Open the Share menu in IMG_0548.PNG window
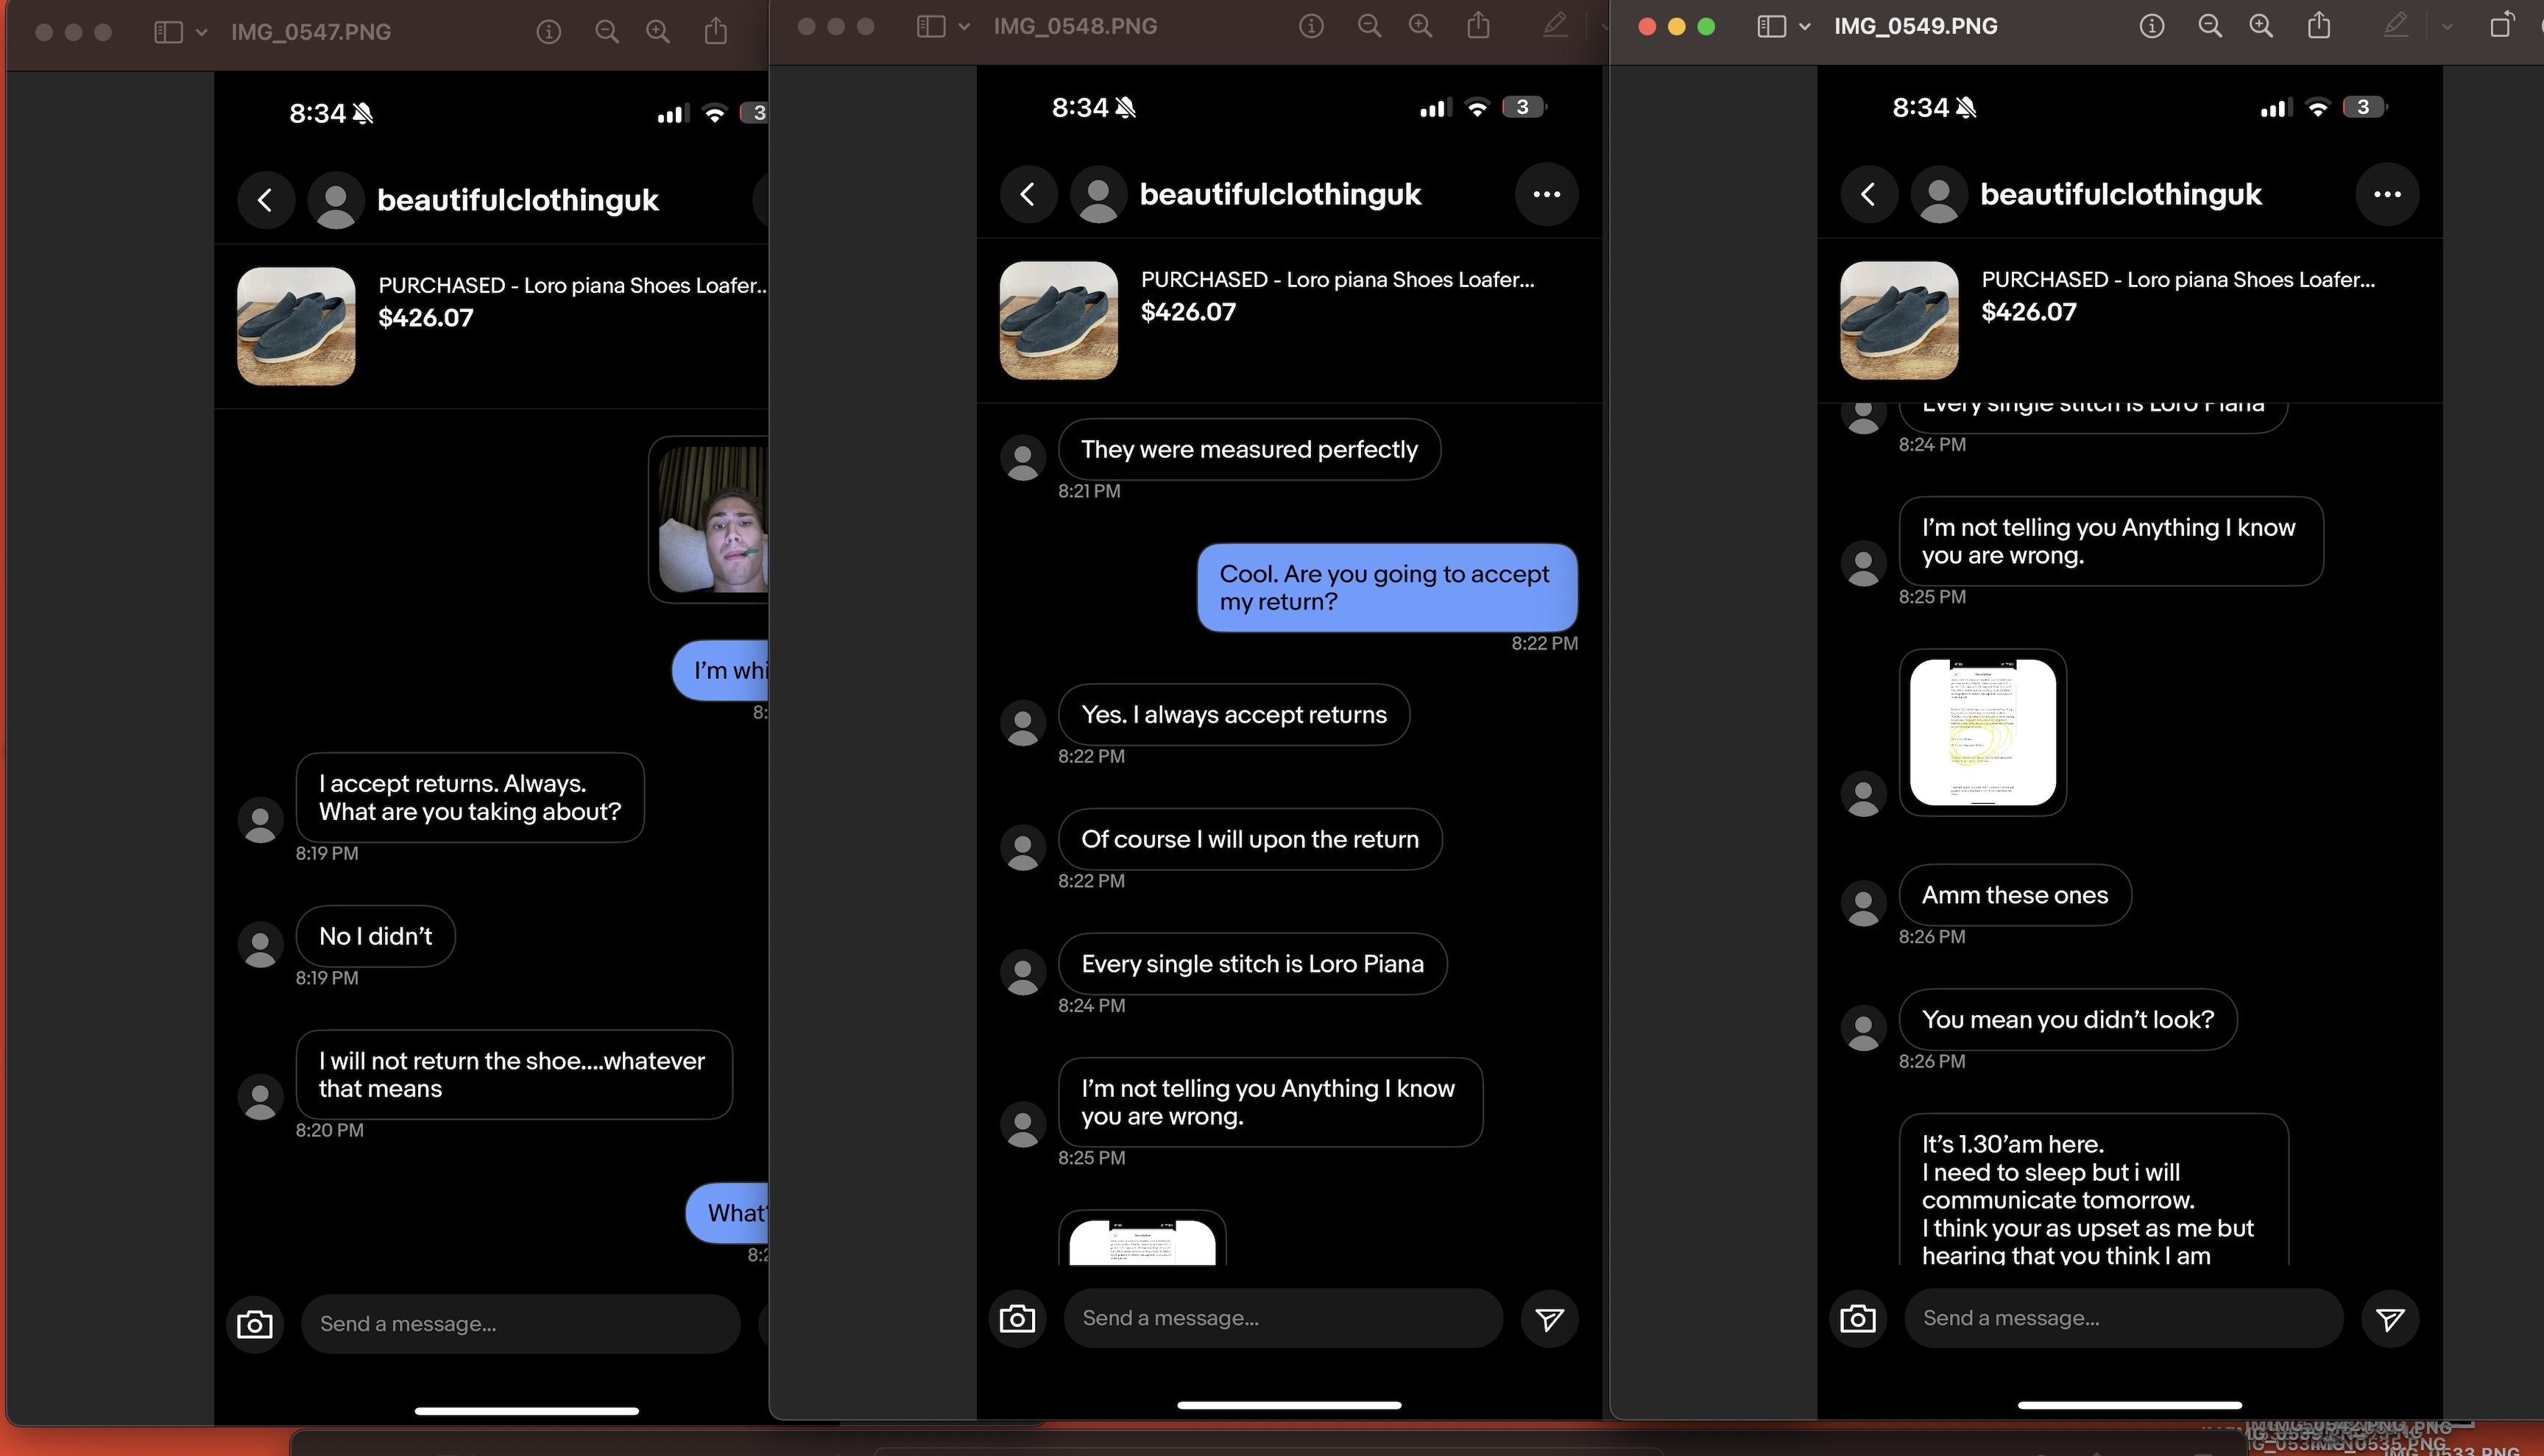Image resolution: width=2544 pixels, height=1456 pixels. (x=1479, y=25)
